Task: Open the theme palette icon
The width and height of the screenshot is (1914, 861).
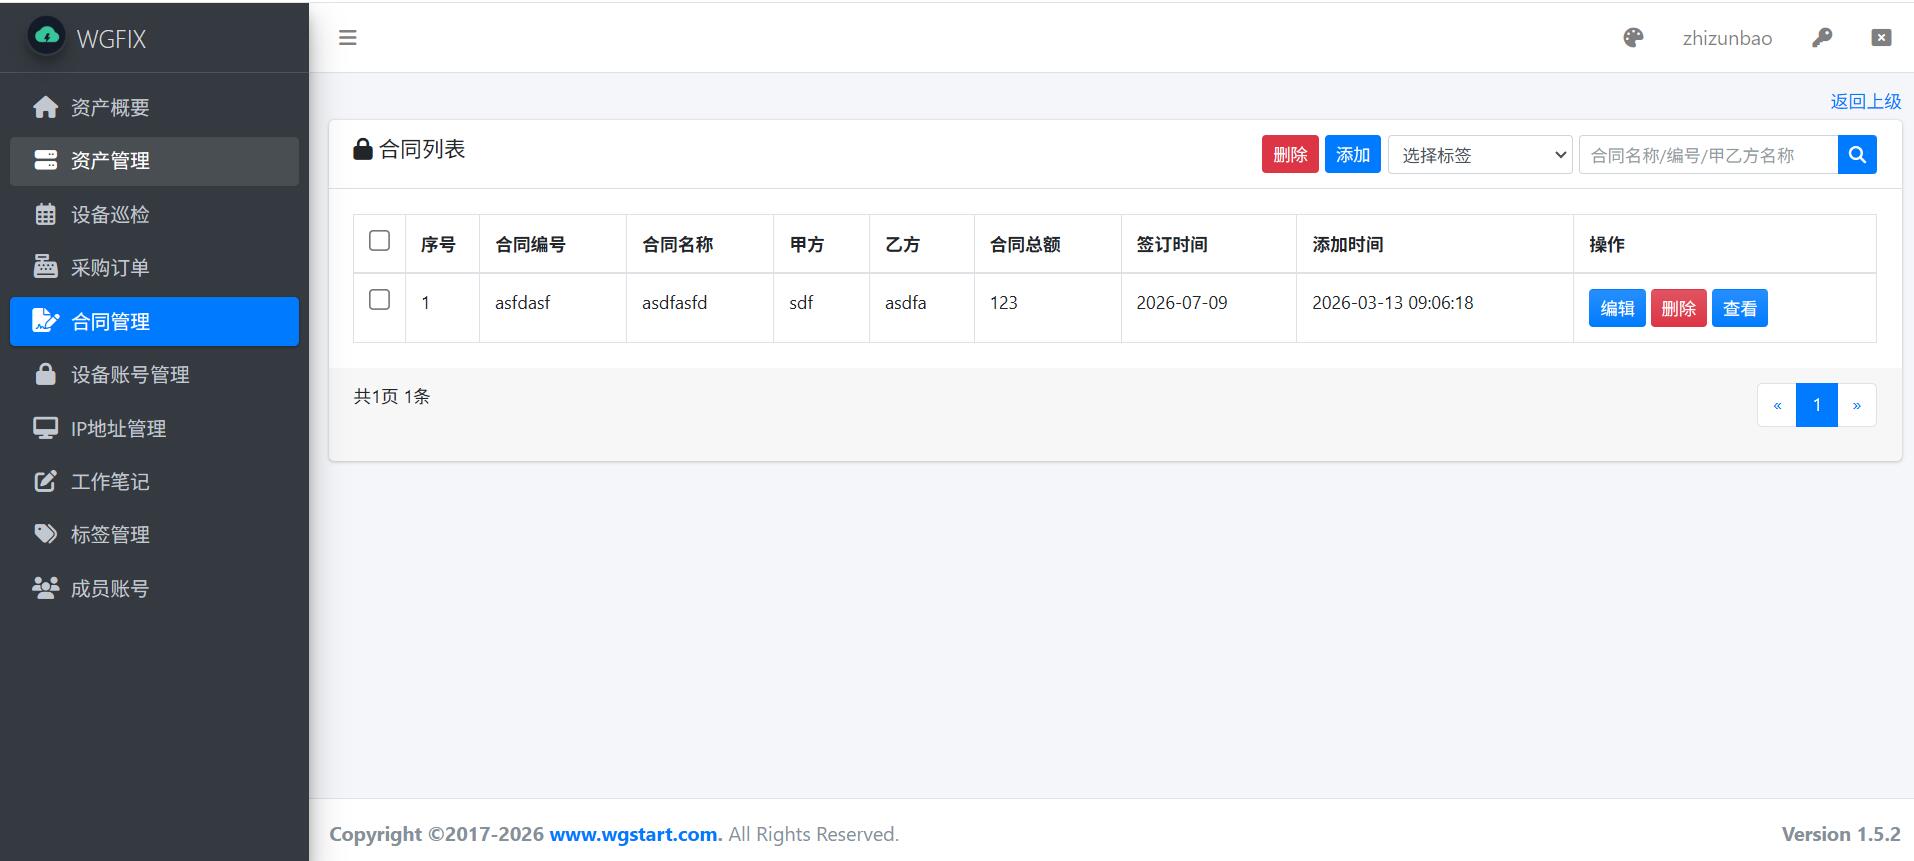Action: click(1633, 38)
